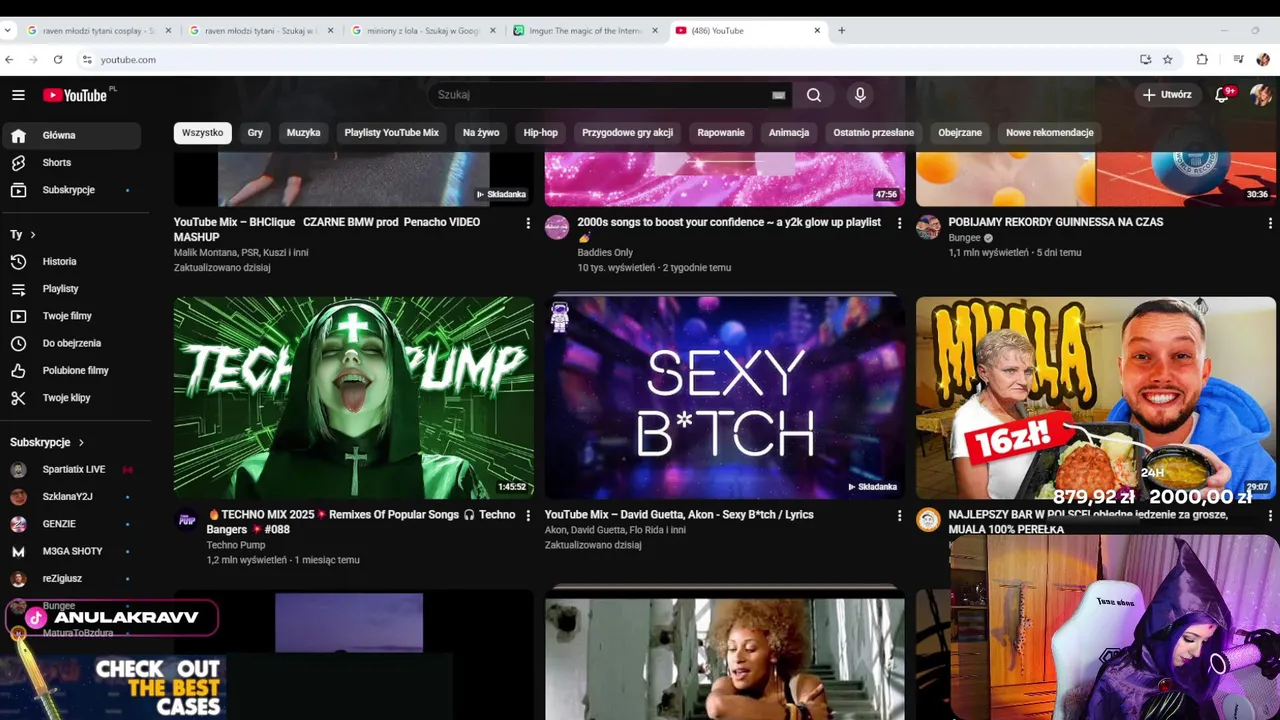The width and height of the screenshot is (1280, 720).
Task: Select the Hip-hop filter chip
Action: (540, 133)
